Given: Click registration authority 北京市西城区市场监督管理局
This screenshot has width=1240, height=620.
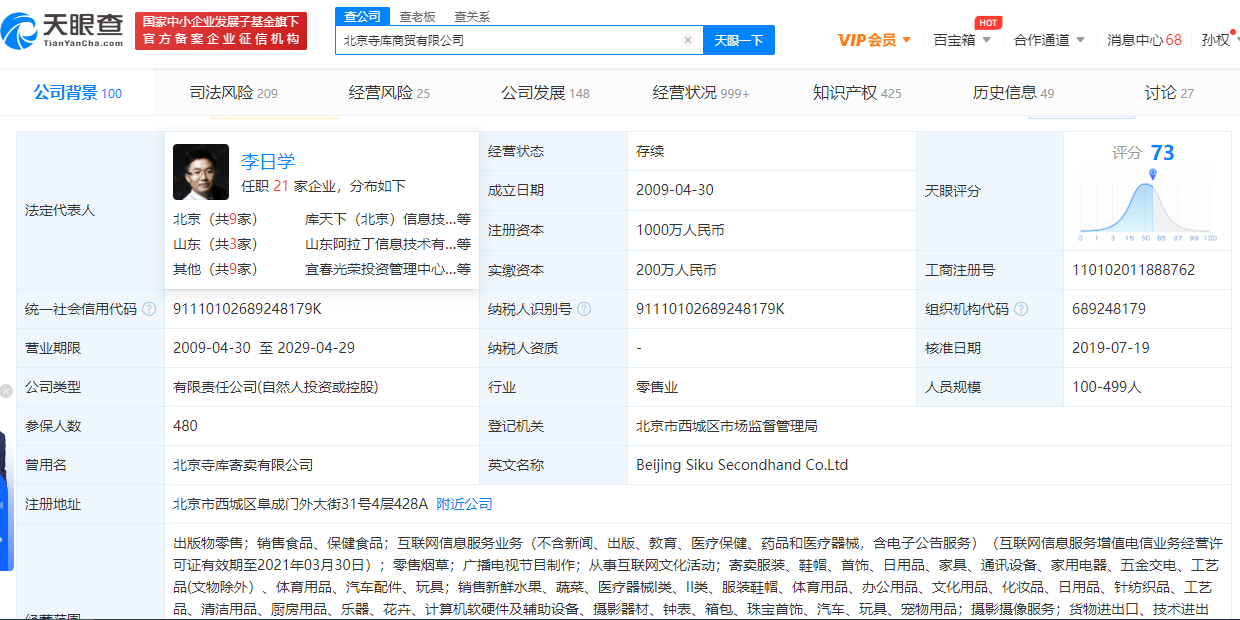Looking at the screenshot, I should pyautogui.click(x=727, y=426).
